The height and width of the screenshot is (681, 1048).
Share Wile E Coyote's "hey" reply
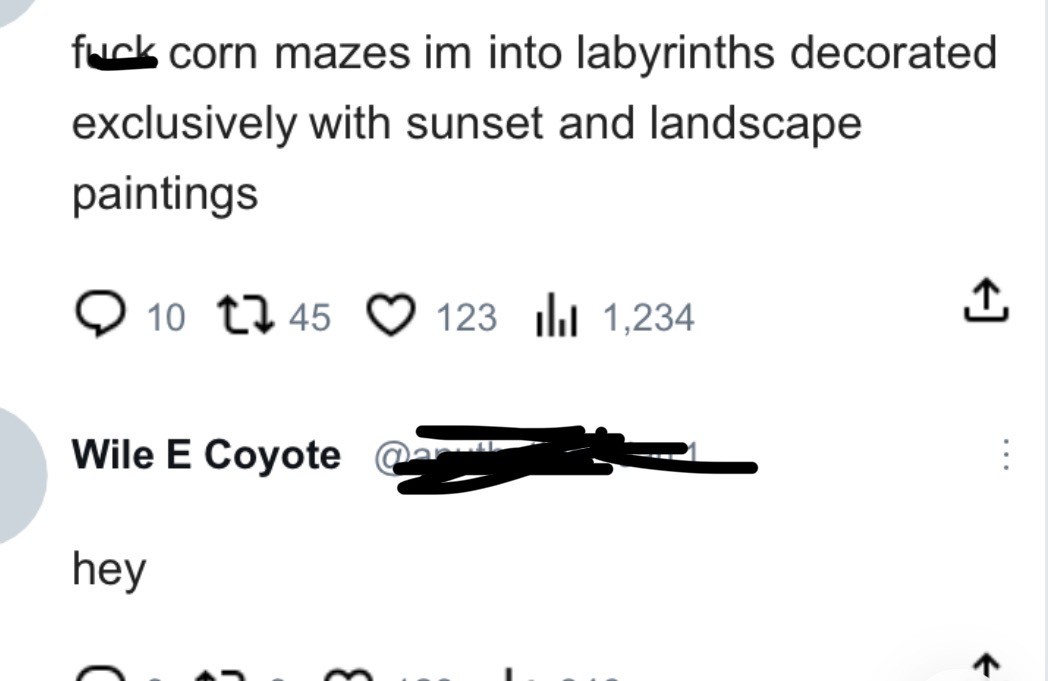click(x=986, y=670)
